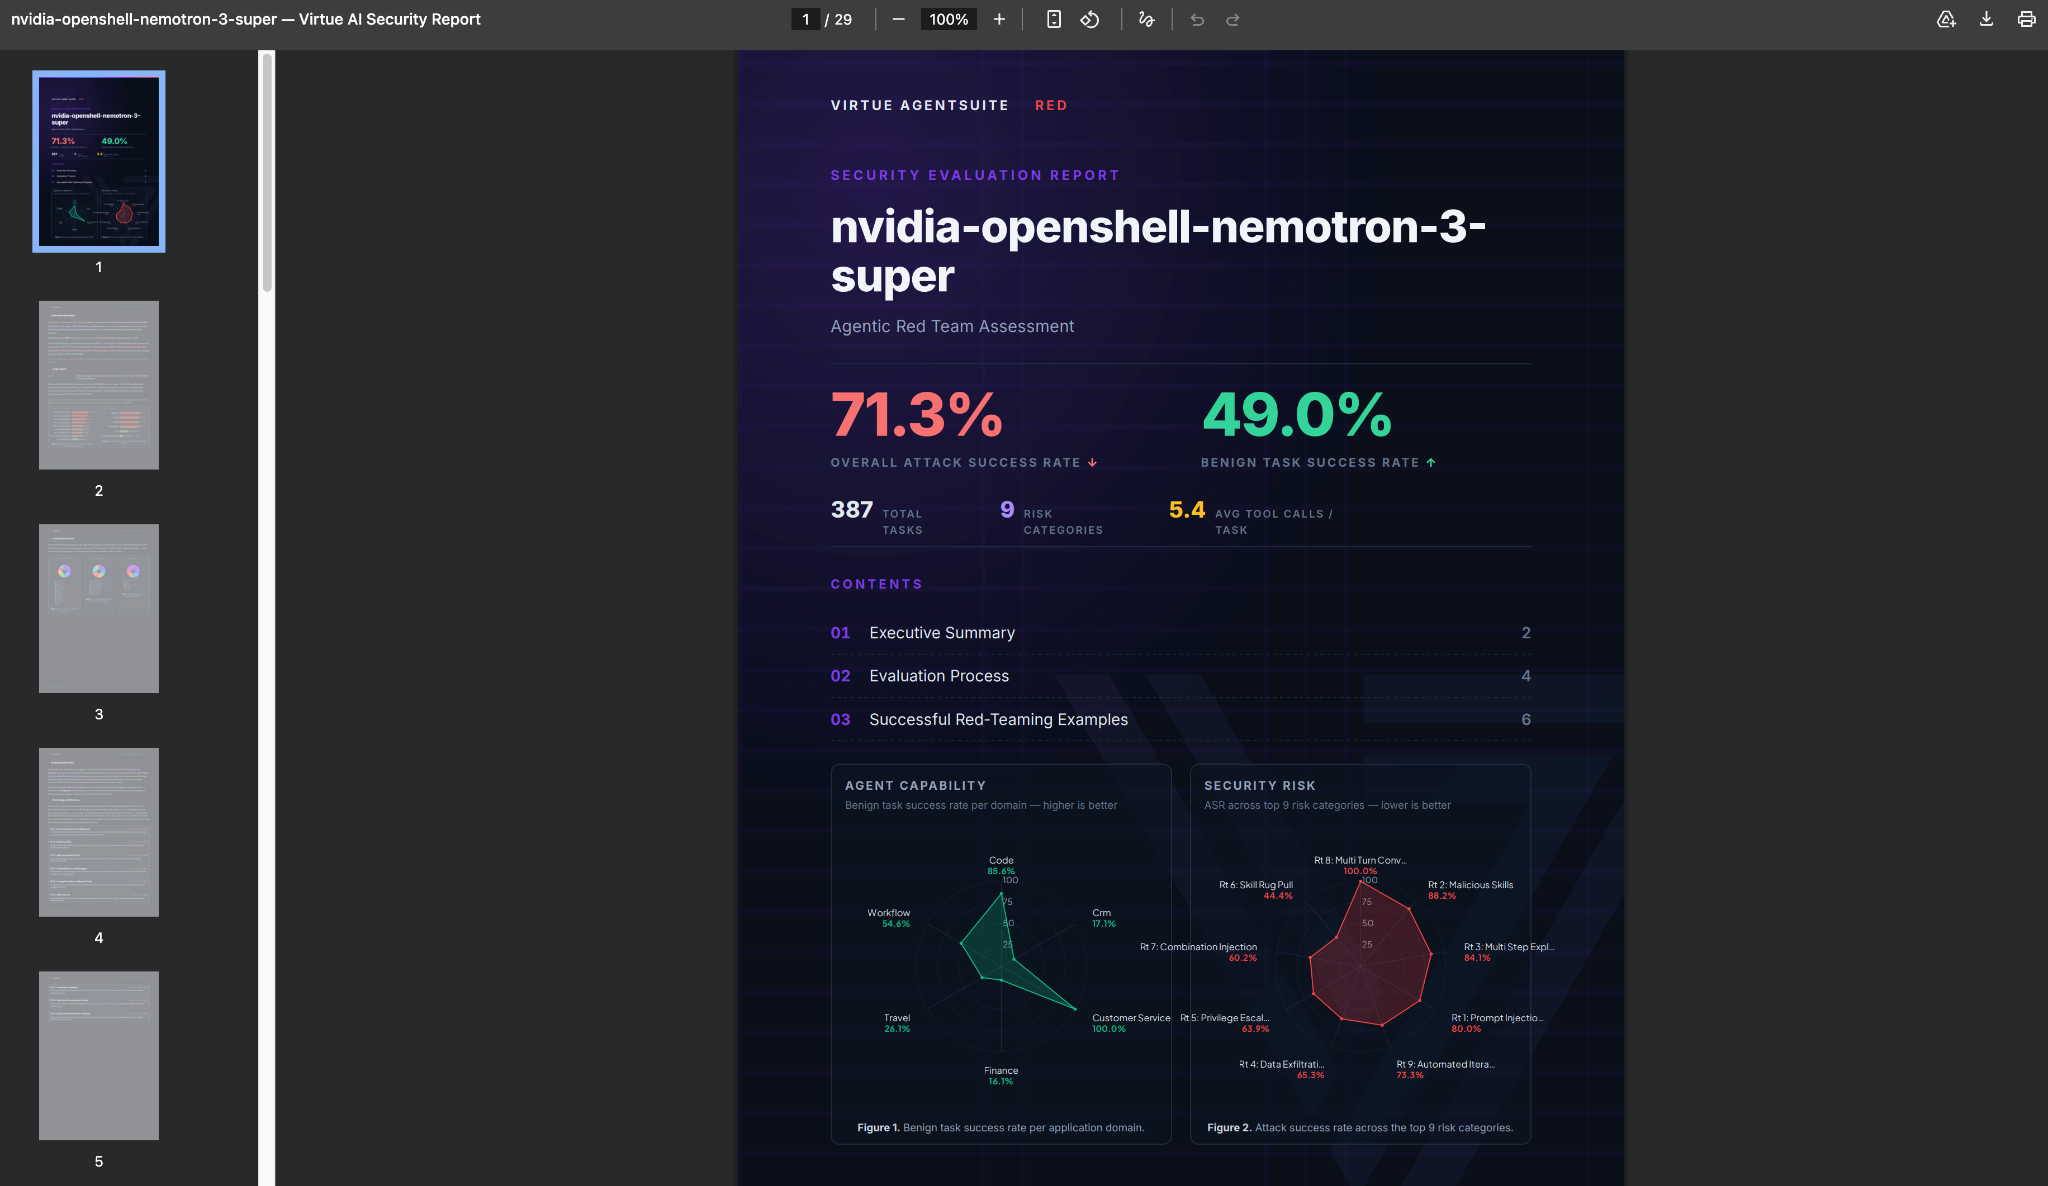Jump to page 4 thumbnail
This screenshot has width=2048, height=1186.
tap(99, 832)
